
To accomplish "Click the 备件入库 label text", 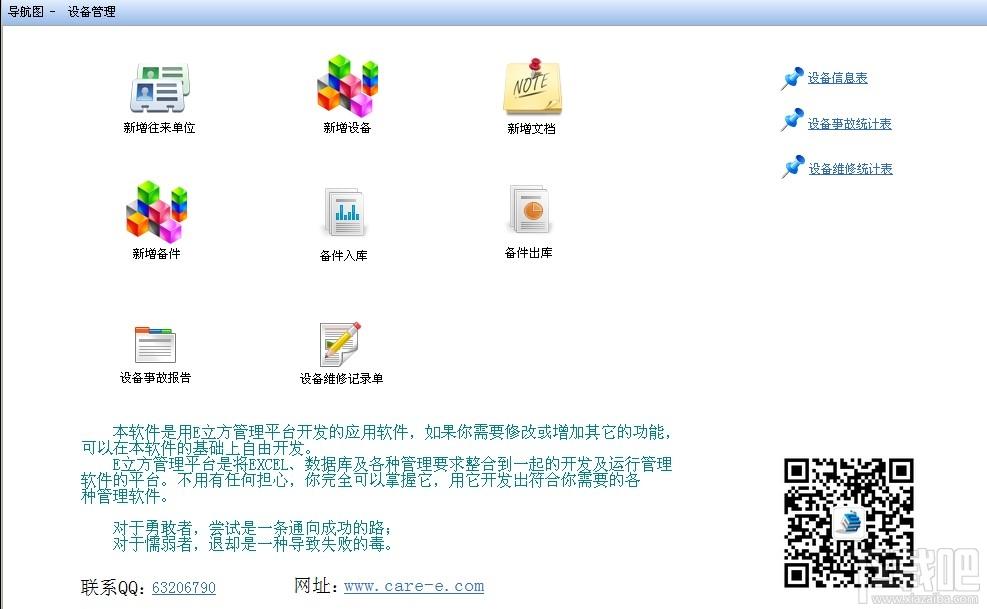I will [x=344, y=256].
